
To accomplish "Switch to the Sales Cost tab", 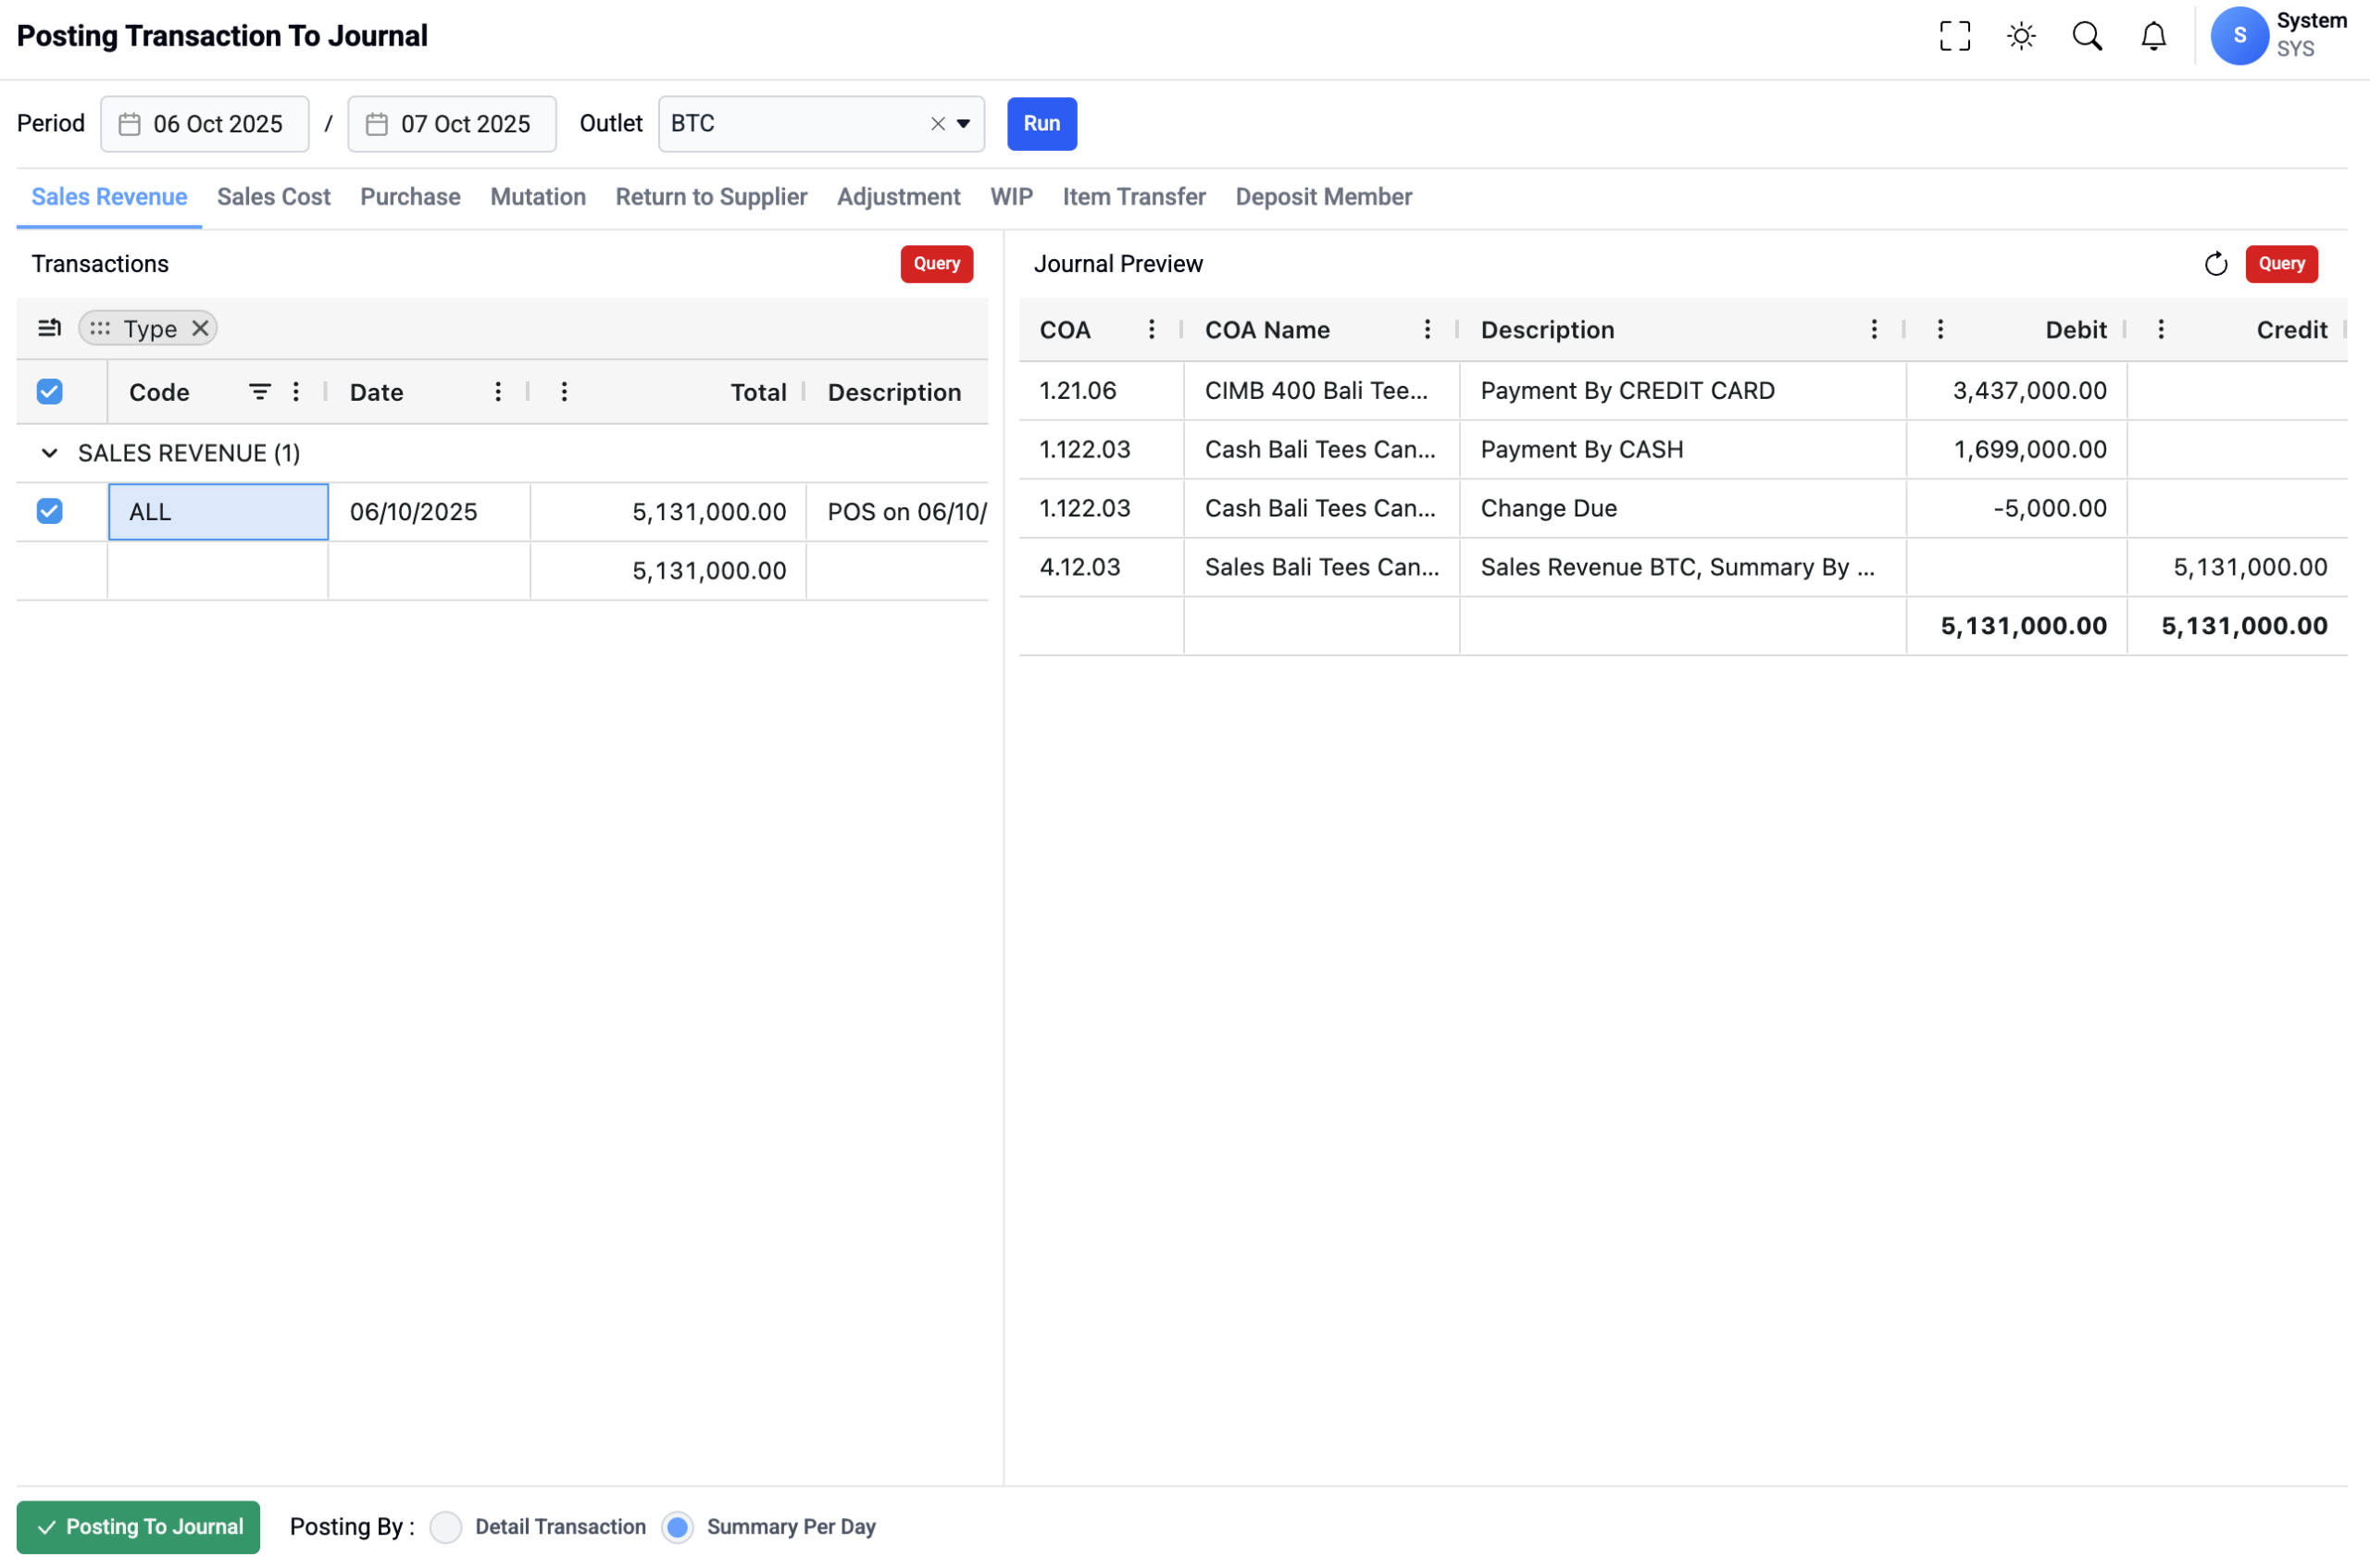I will click(273, 197).
